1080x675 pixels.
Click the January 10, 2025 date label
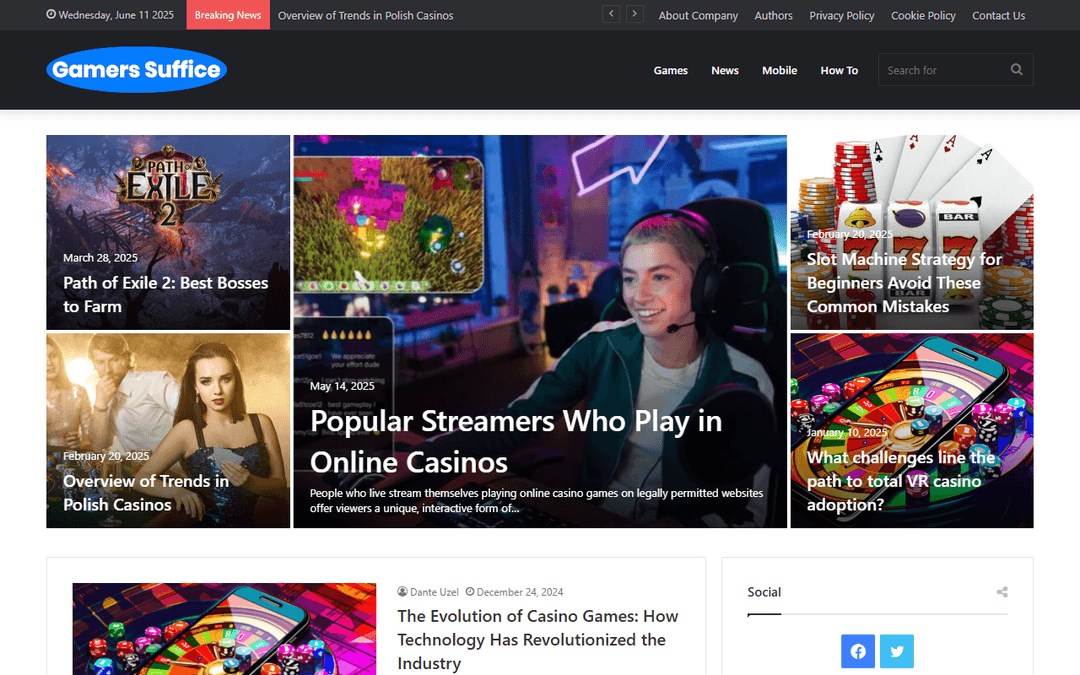[x=847, y=433]
